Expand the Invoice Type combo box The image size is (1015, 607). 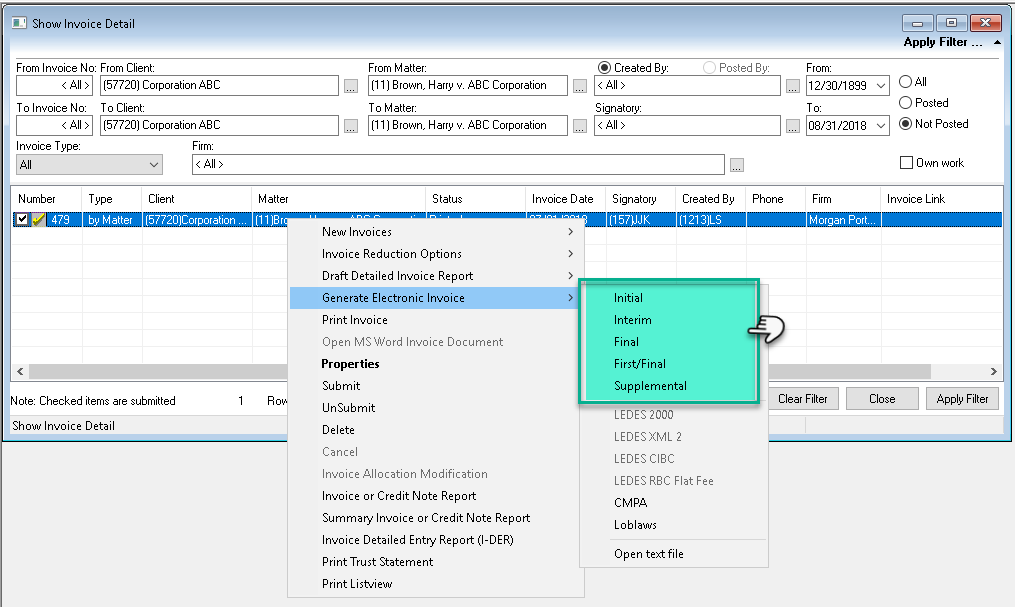(153, 164)
